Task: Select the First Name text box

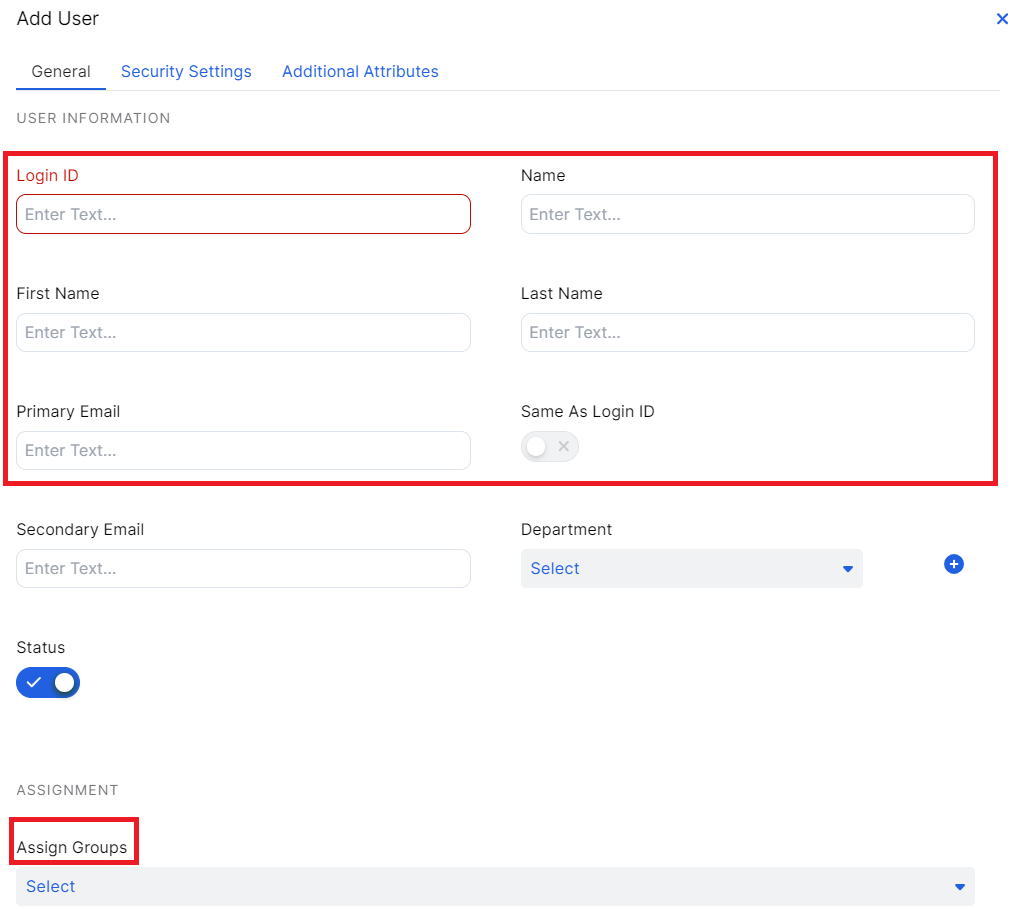Action: pyautogui.click(x=243, y=333)
